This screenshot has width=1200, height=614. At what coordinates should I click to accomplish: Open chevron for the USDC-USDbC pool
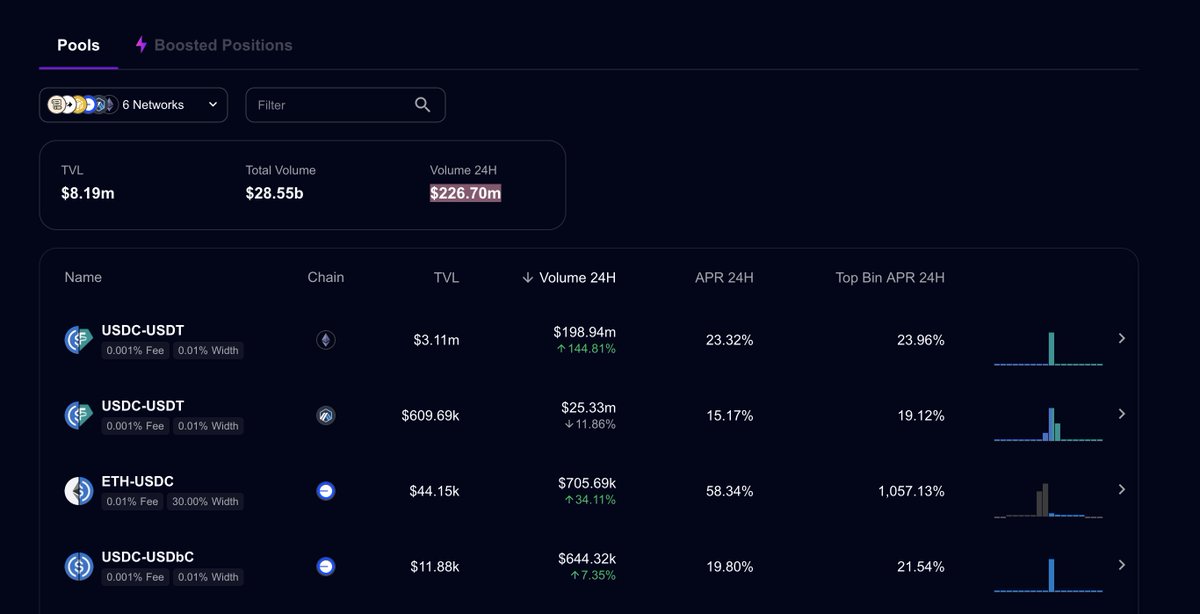pyautogui.click(x=1122, y=565)
